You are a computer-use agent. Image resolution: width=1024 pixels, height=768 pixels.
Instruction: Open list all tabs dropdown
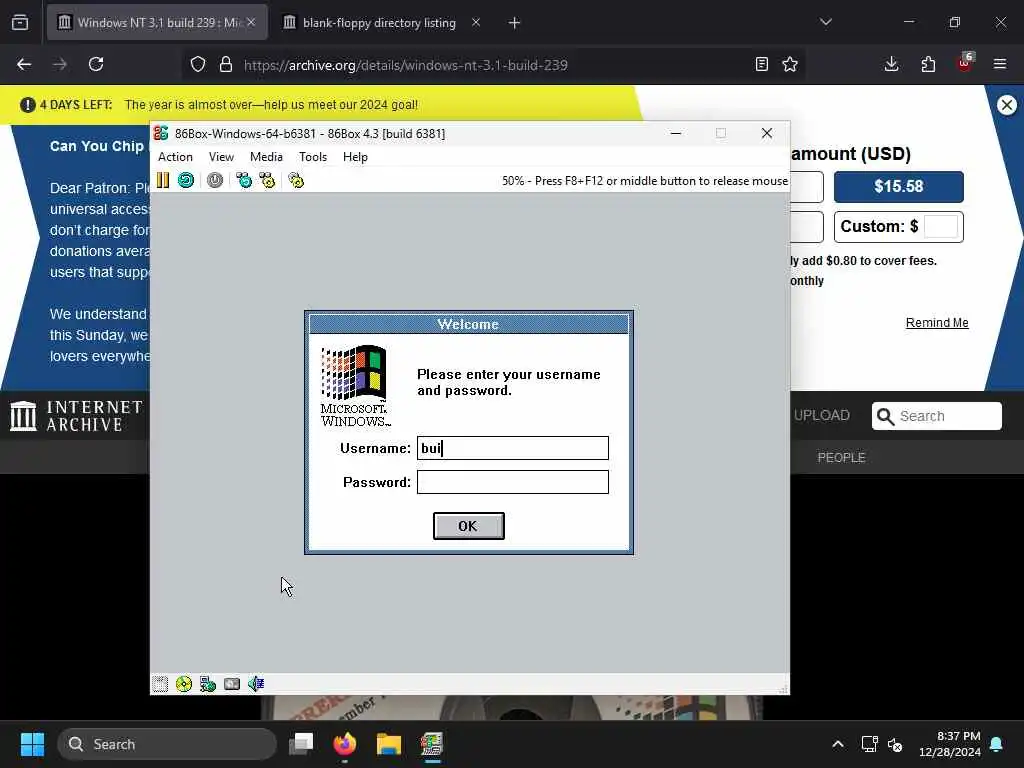pos(825,22)
